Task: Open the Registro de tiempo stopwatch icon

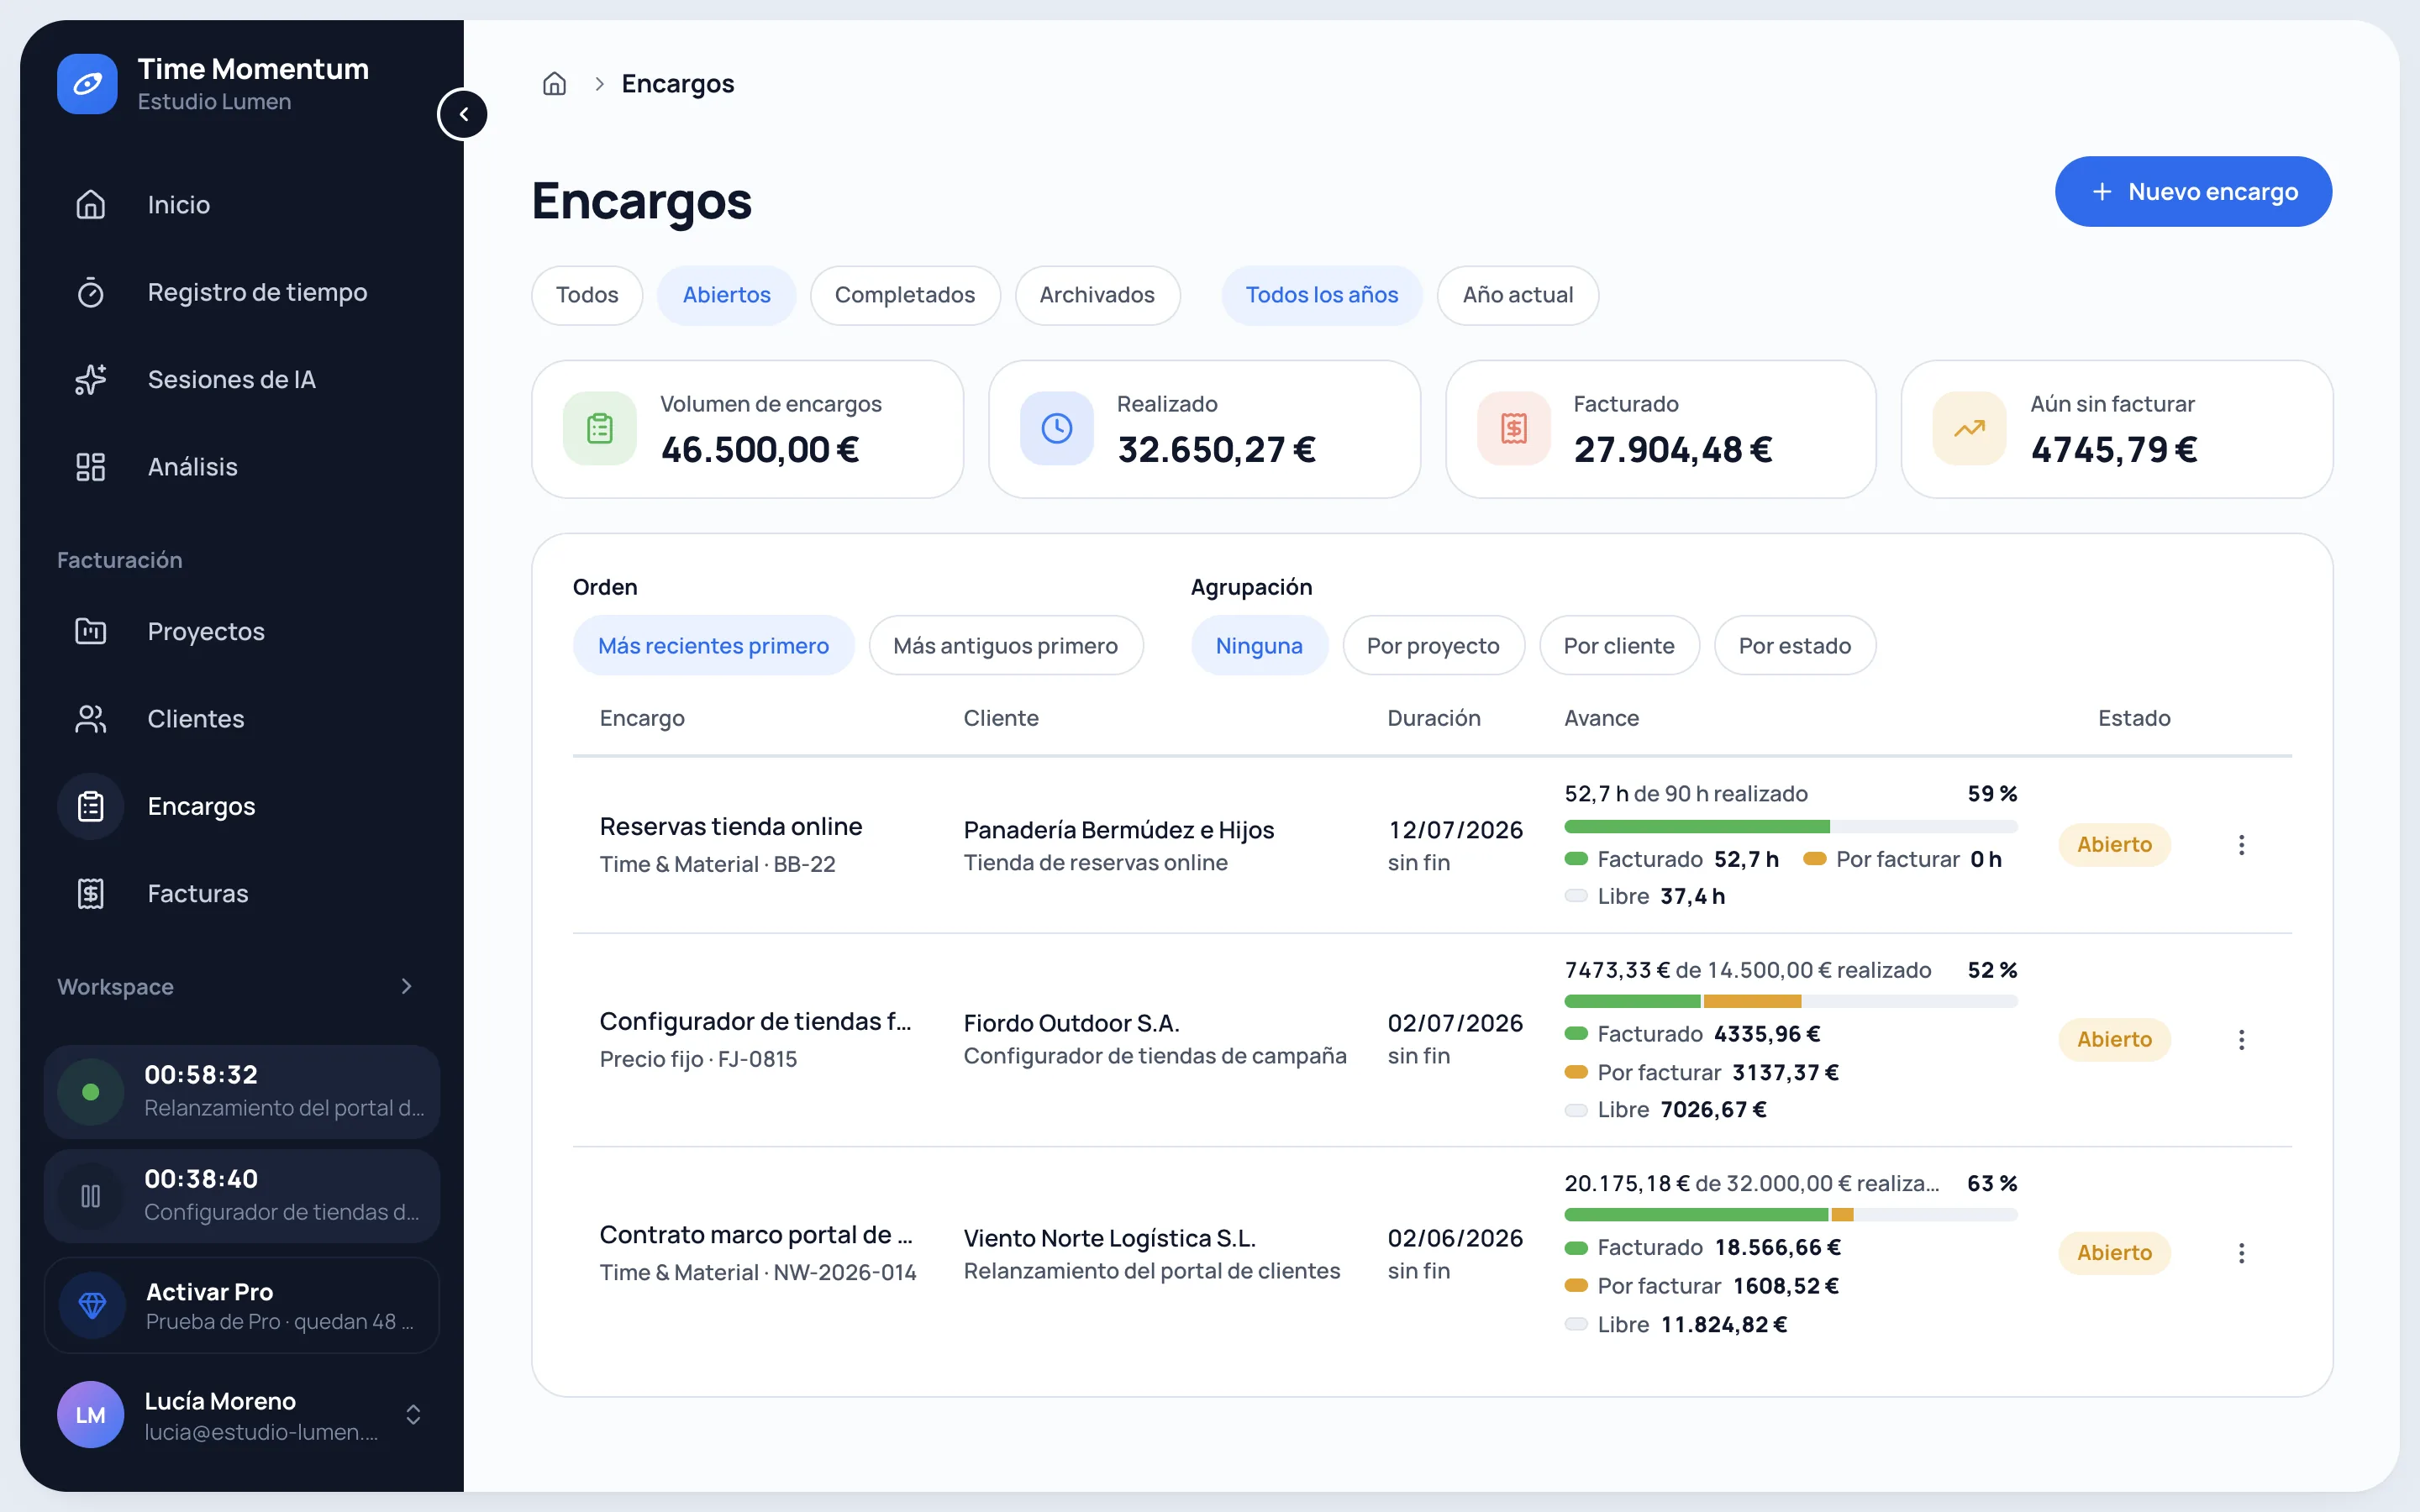Action: pyautogui.click(x=91, y=293)
